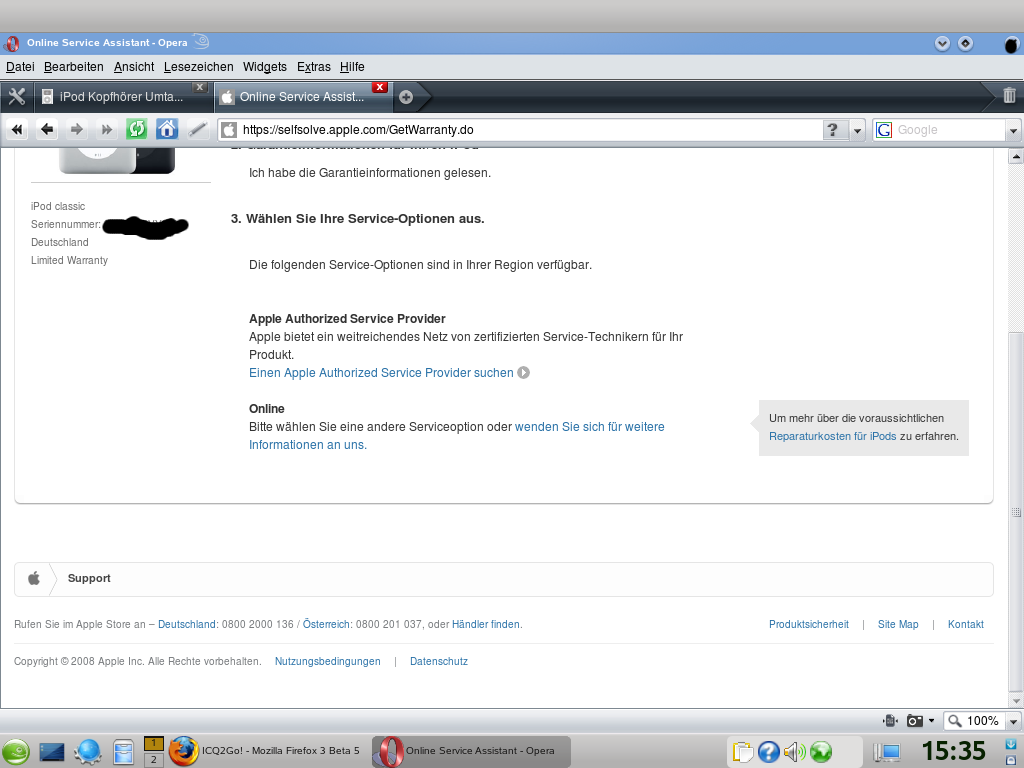This screenshot has height=768, width=1024.
Task: Follow the Apple Authorized Service Provider suchen link
Action: pos(381,372)
